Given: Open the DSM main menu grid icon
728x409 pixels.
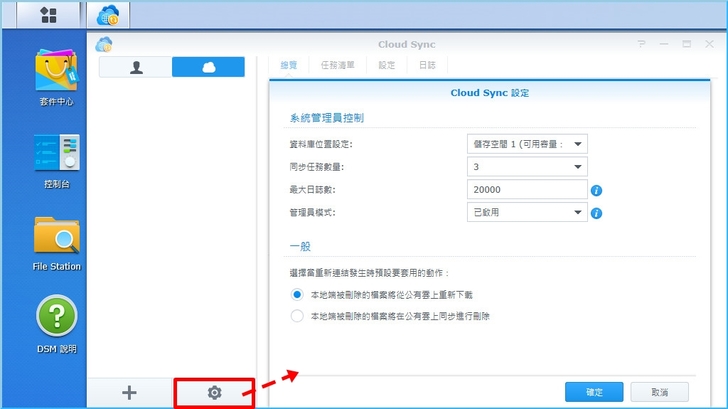Looking at the screenshot, I should coord(48,15).
